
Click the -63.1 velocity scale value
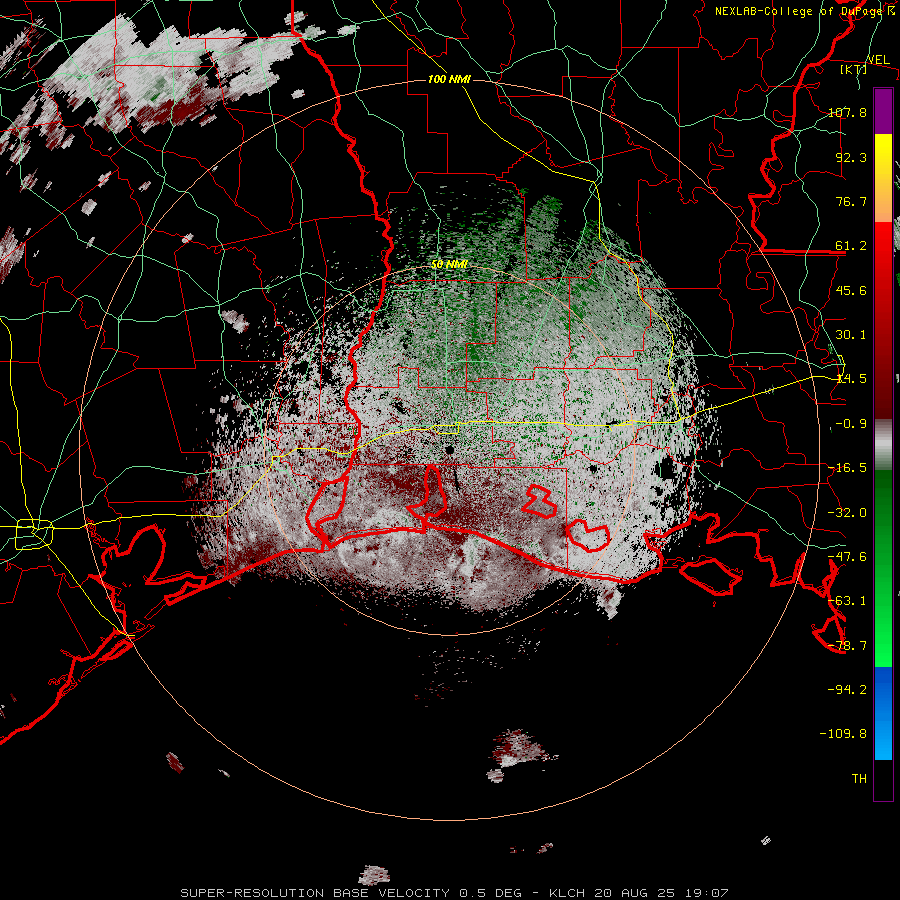coord(847,601)
